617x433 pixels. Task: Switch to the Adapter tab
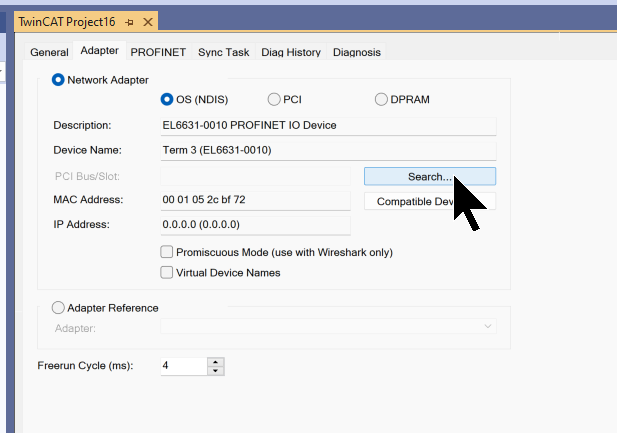click(100, 50)
